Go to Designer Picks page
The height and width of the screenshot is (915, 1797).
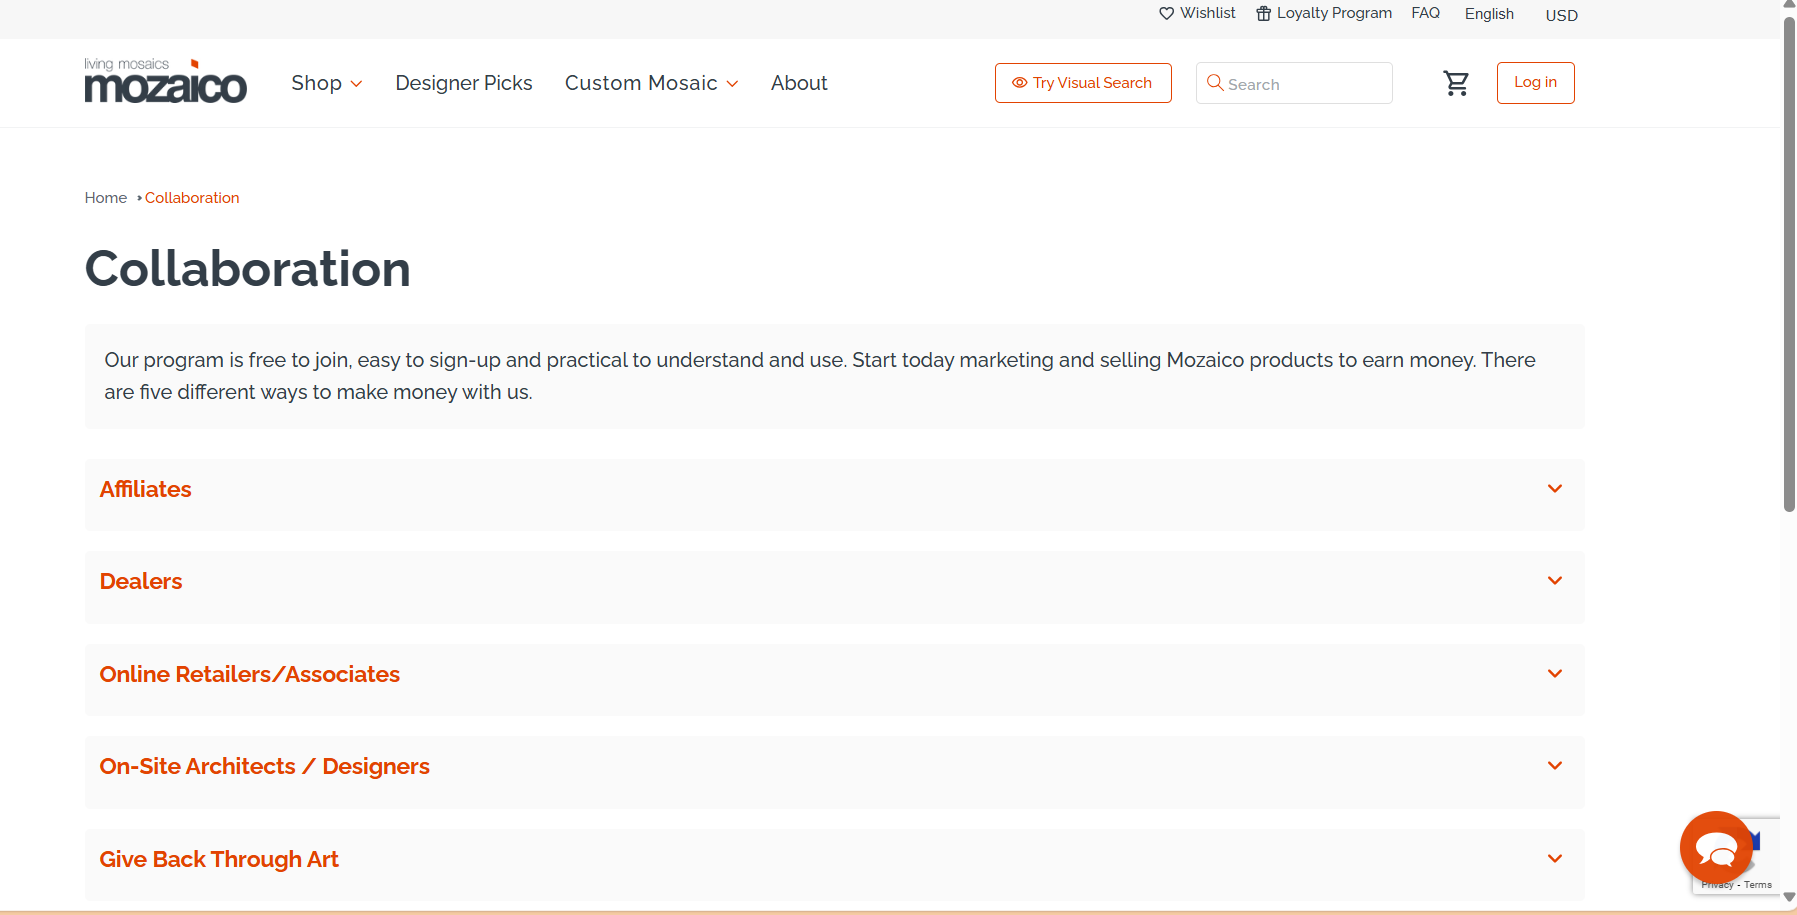pos(463,83)
